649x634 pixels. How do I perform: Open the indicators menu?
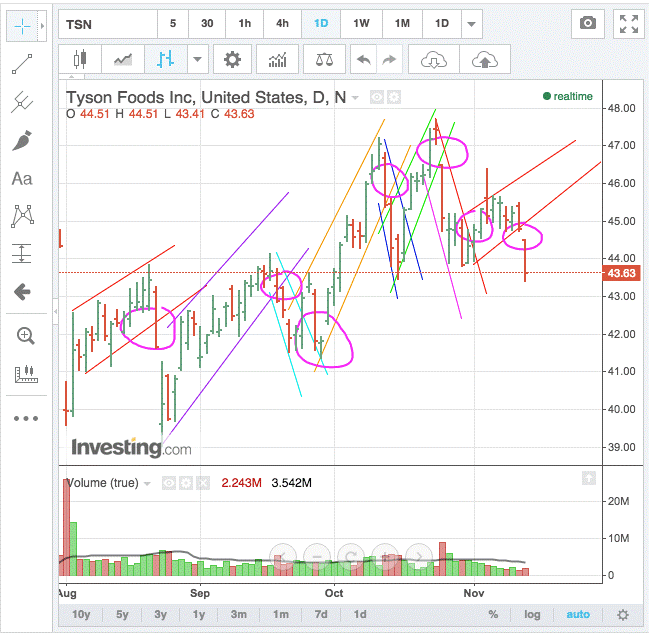[277, 60]
